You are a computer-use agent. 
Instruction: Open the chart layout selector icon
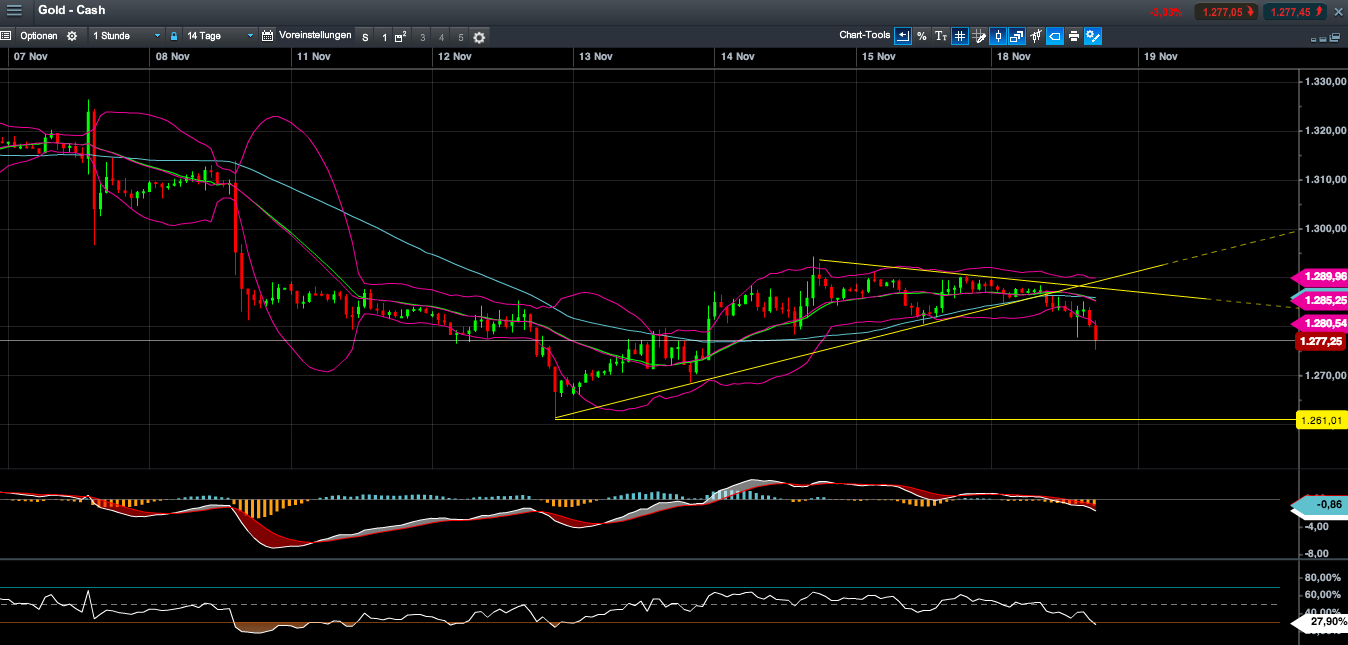[x=1016, y=36]
